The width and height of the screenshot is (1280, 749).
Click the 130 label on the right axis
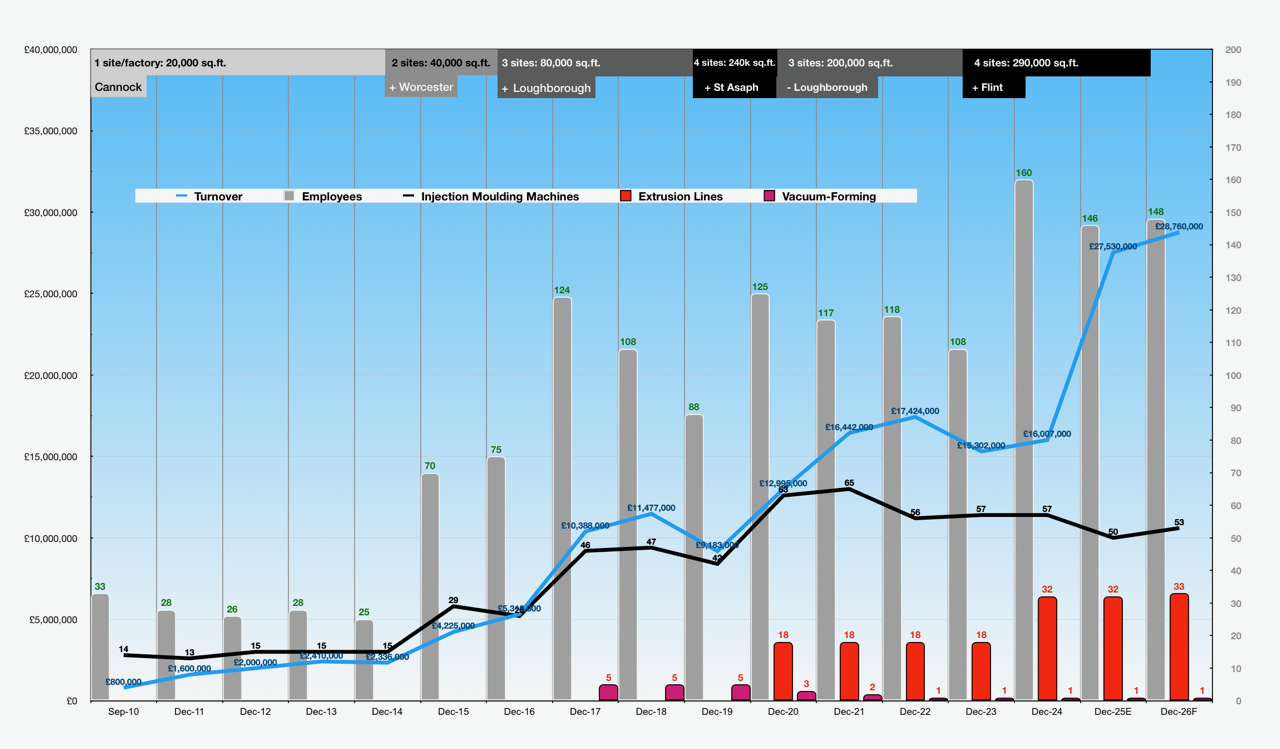pos(1233,278)
